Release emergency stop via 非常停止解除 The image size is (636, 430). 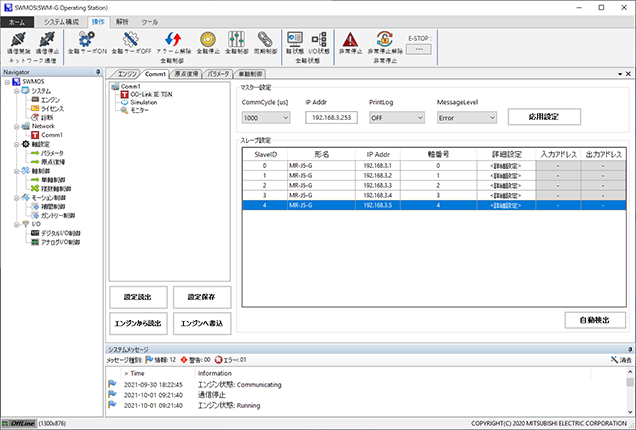click(x=385, y=43)
